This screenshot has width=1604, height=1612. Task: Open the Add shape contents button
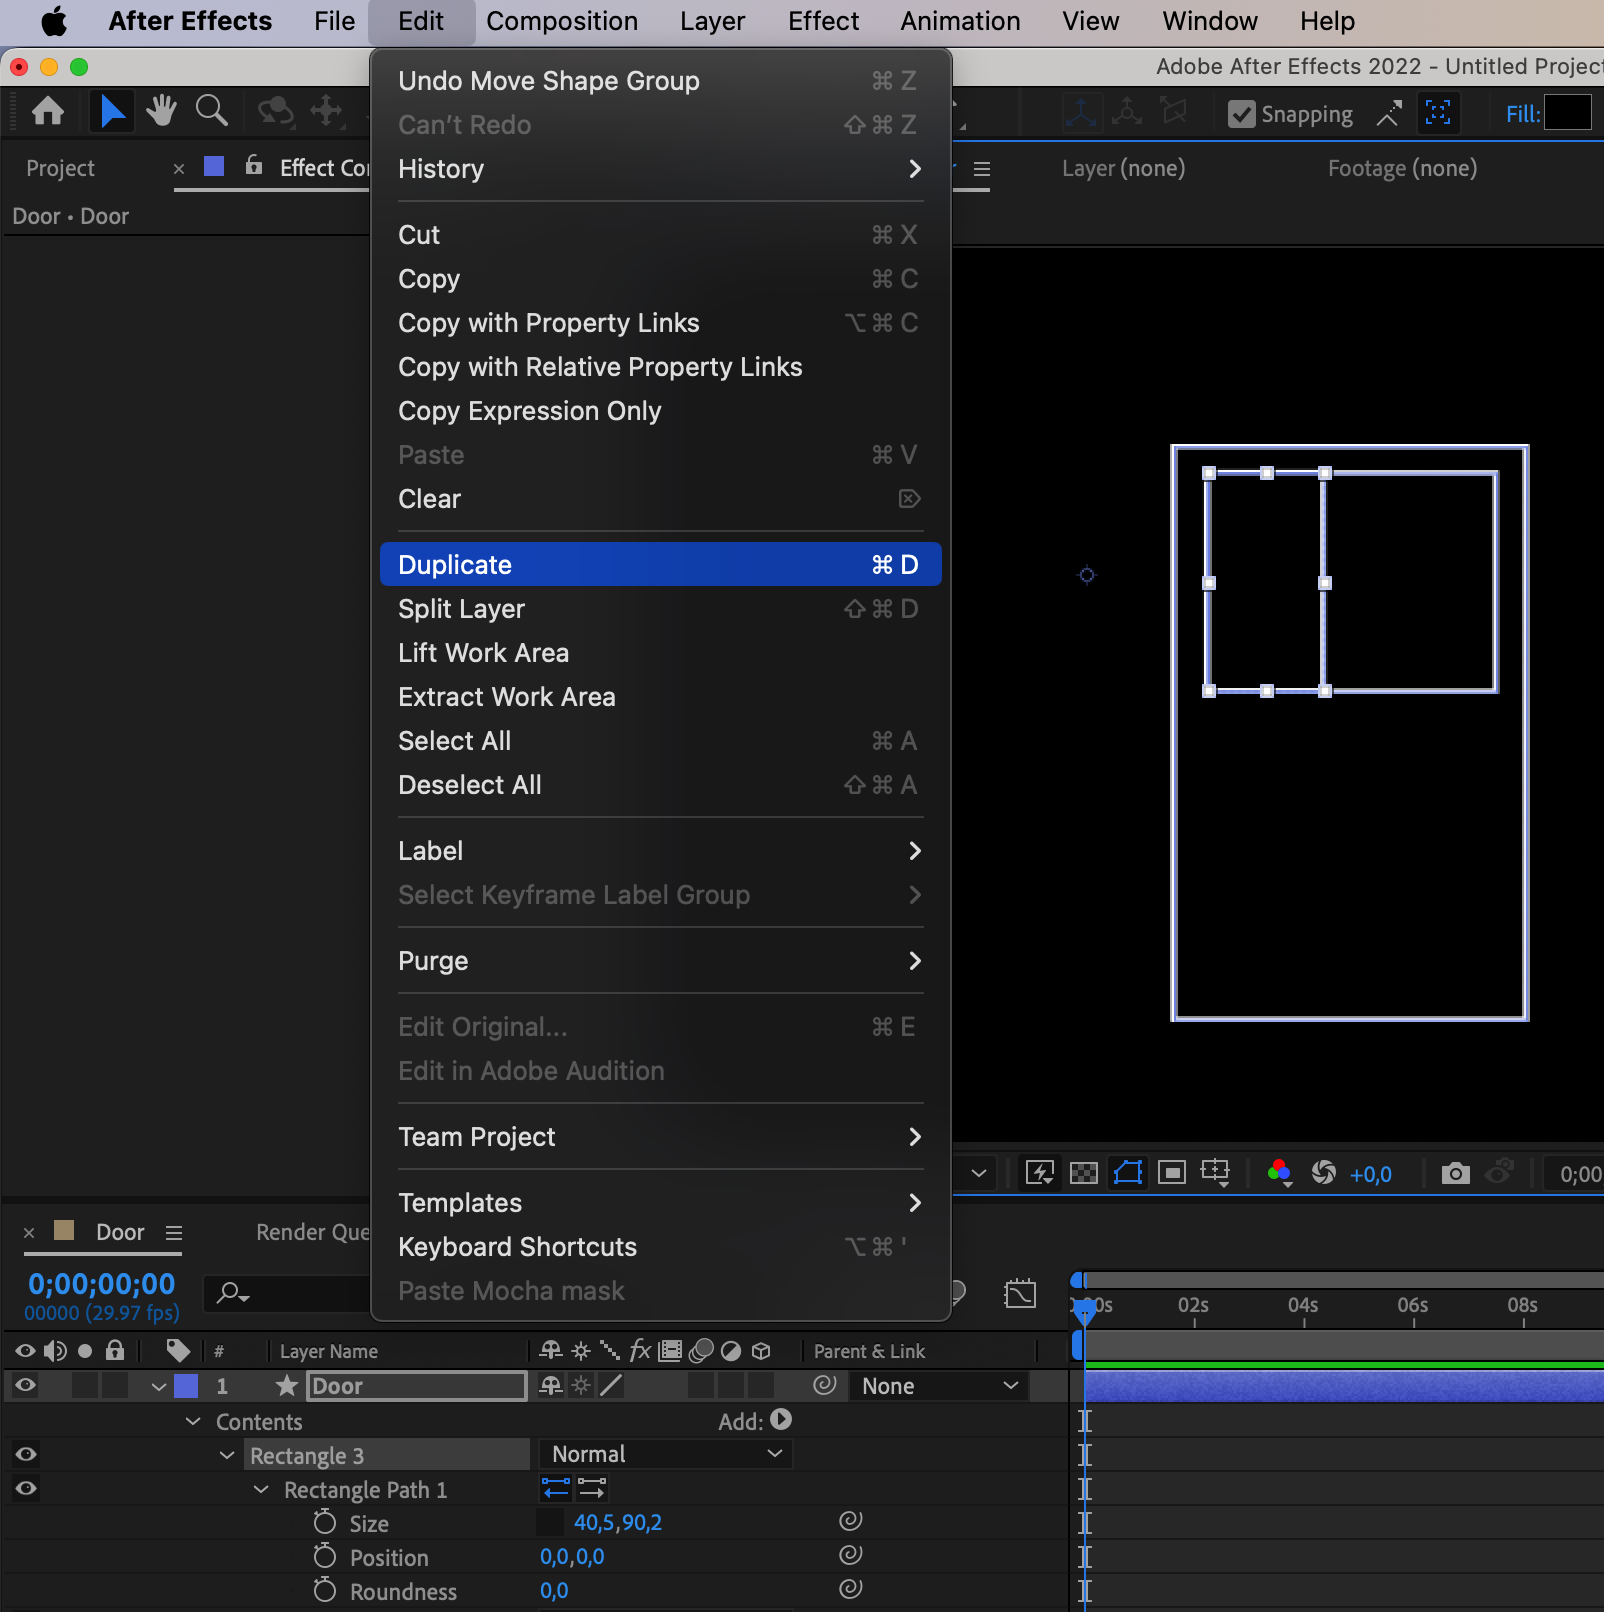click(782, 1420)
